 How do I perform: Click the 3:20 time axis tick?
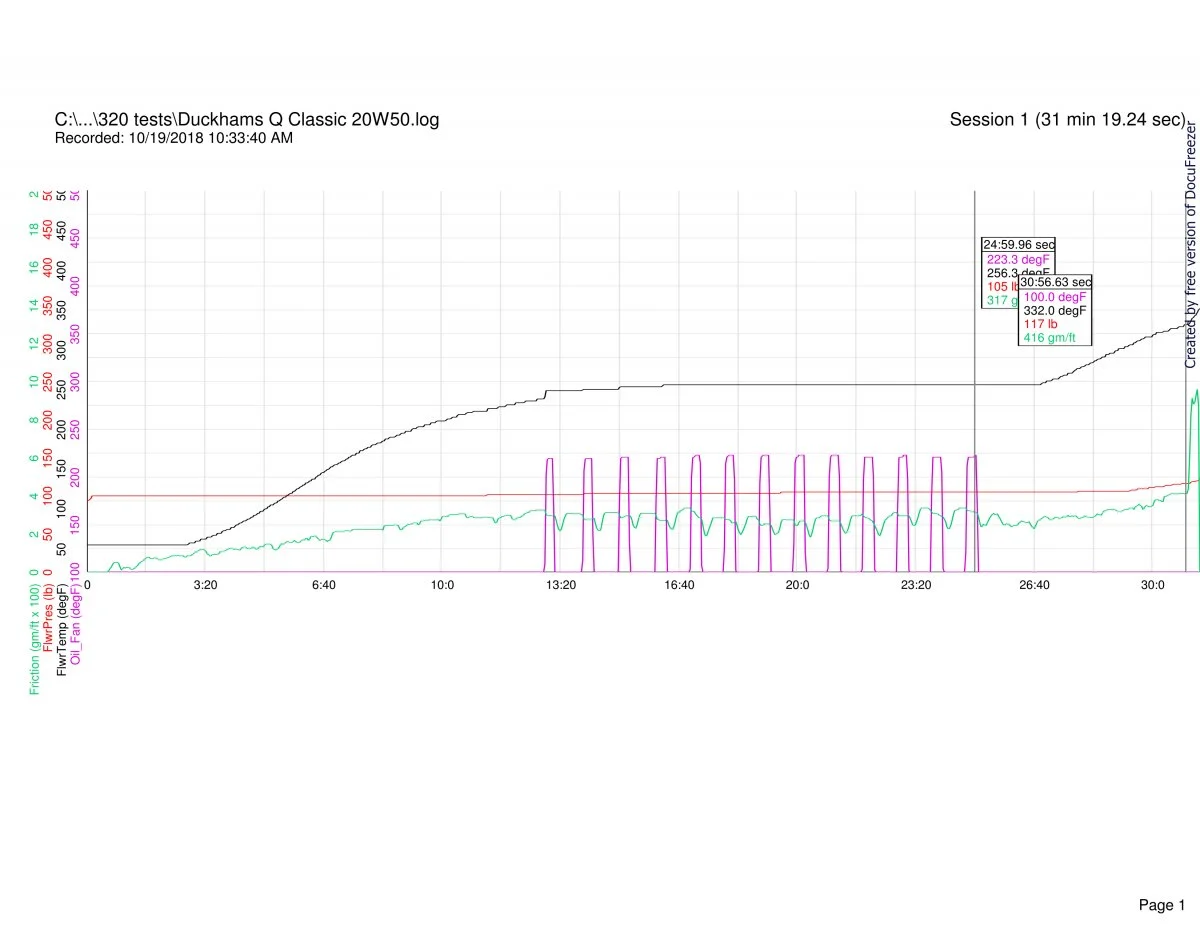205,584
